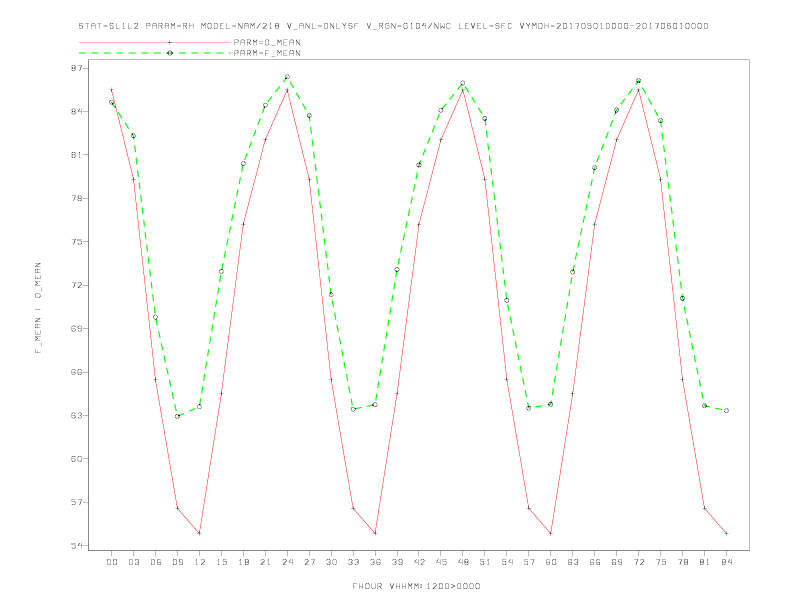792x612 pixels.
Task: Click the x-axis tick label 06
Action: [x=156, y=562]
